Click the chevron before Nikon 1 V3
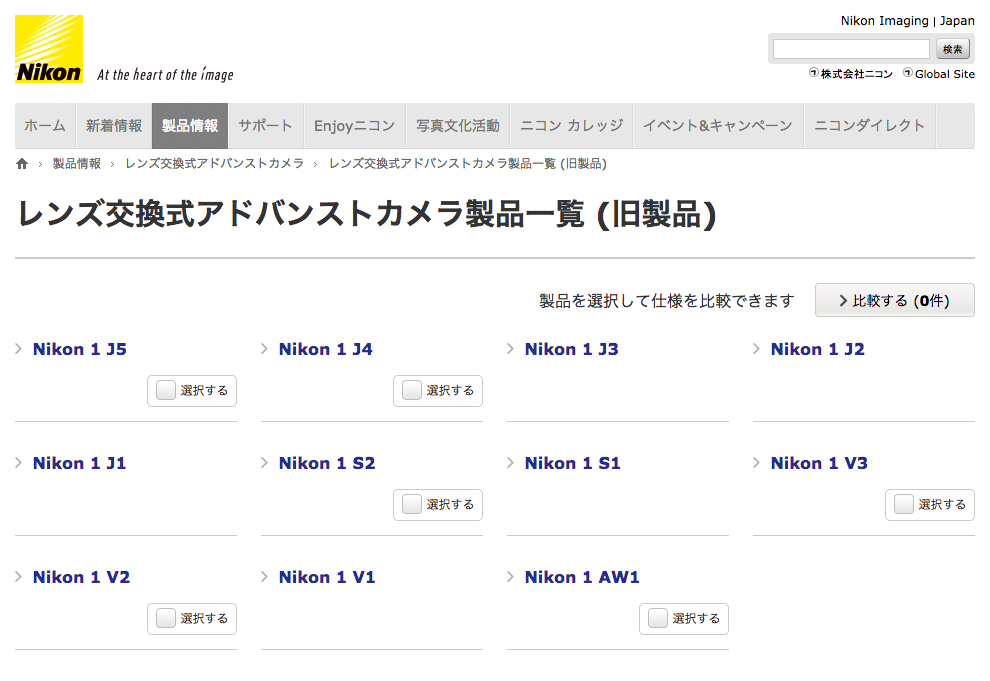 pos(756,463)
